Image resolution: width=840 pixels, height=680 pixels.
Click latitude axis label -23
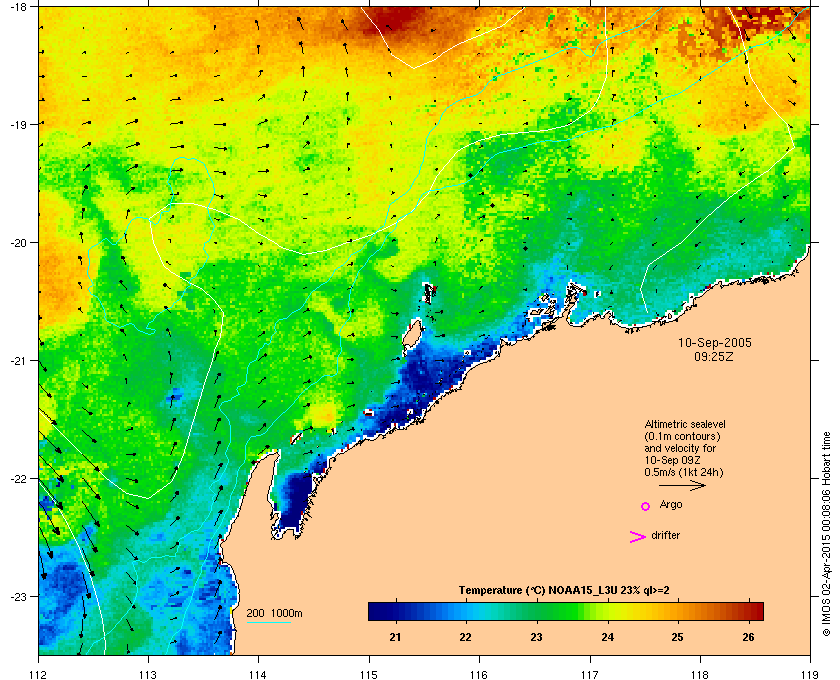pos(18,596)
